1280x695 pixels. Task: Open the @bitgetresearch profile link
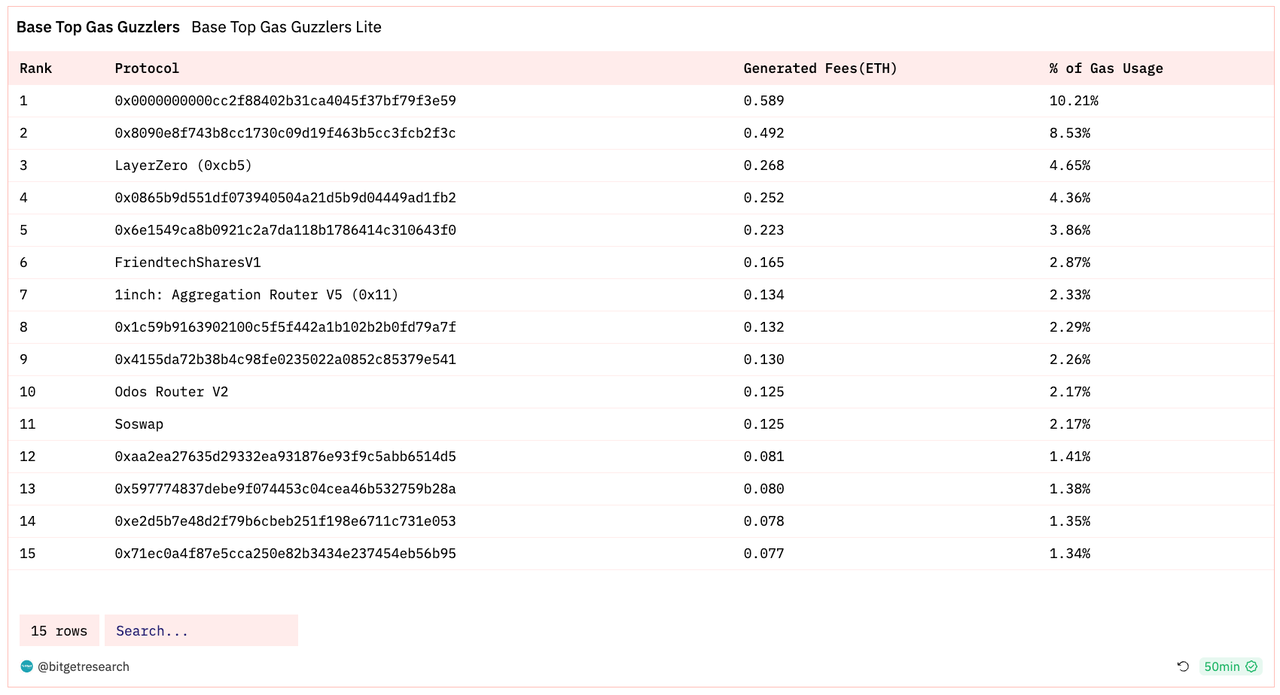point(83,666)
